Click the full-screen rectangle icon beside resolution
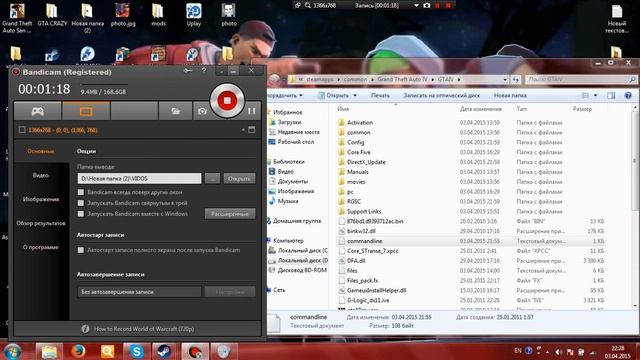The width and height of the screenshot is (640, 360). tap(252, 130)
